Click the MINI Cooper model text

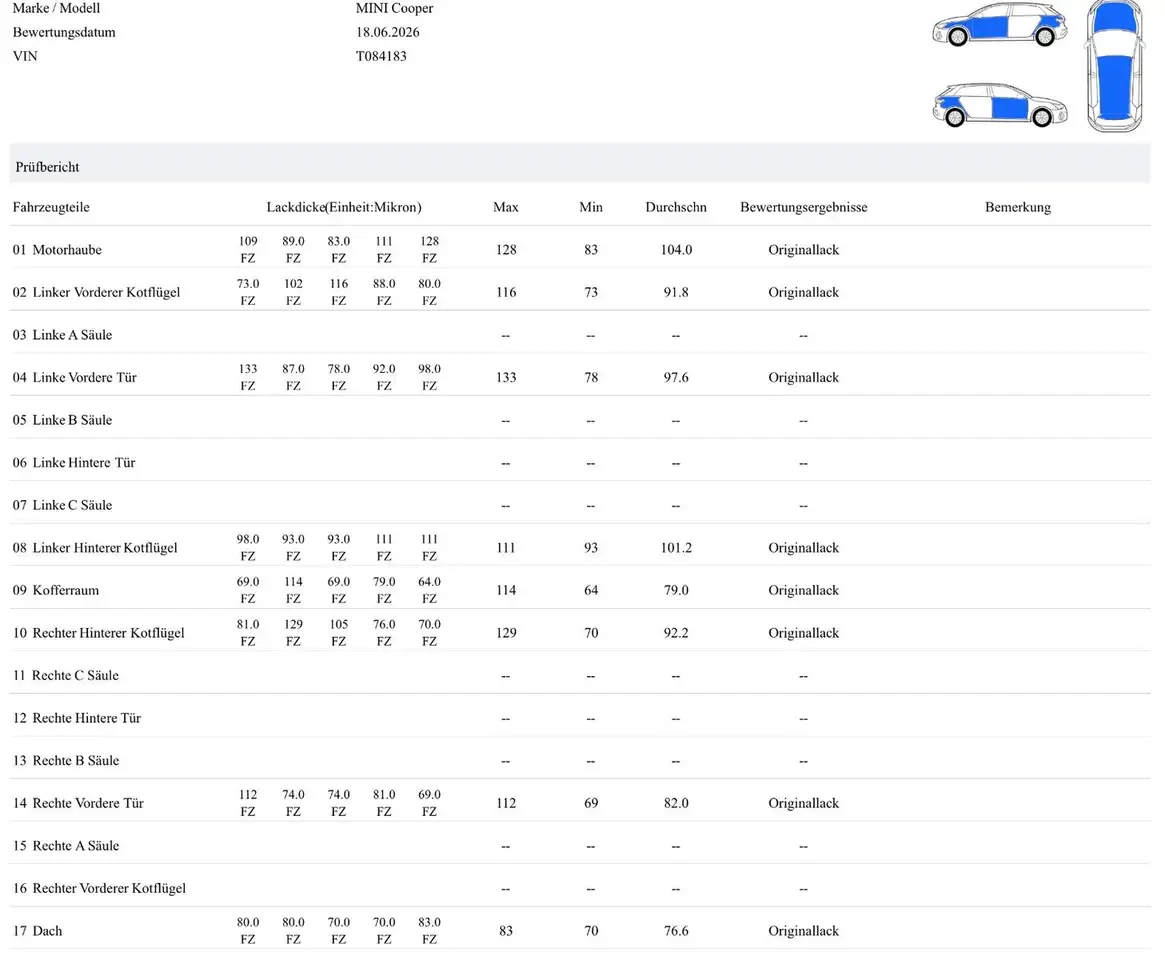click(x=395, y=8)
